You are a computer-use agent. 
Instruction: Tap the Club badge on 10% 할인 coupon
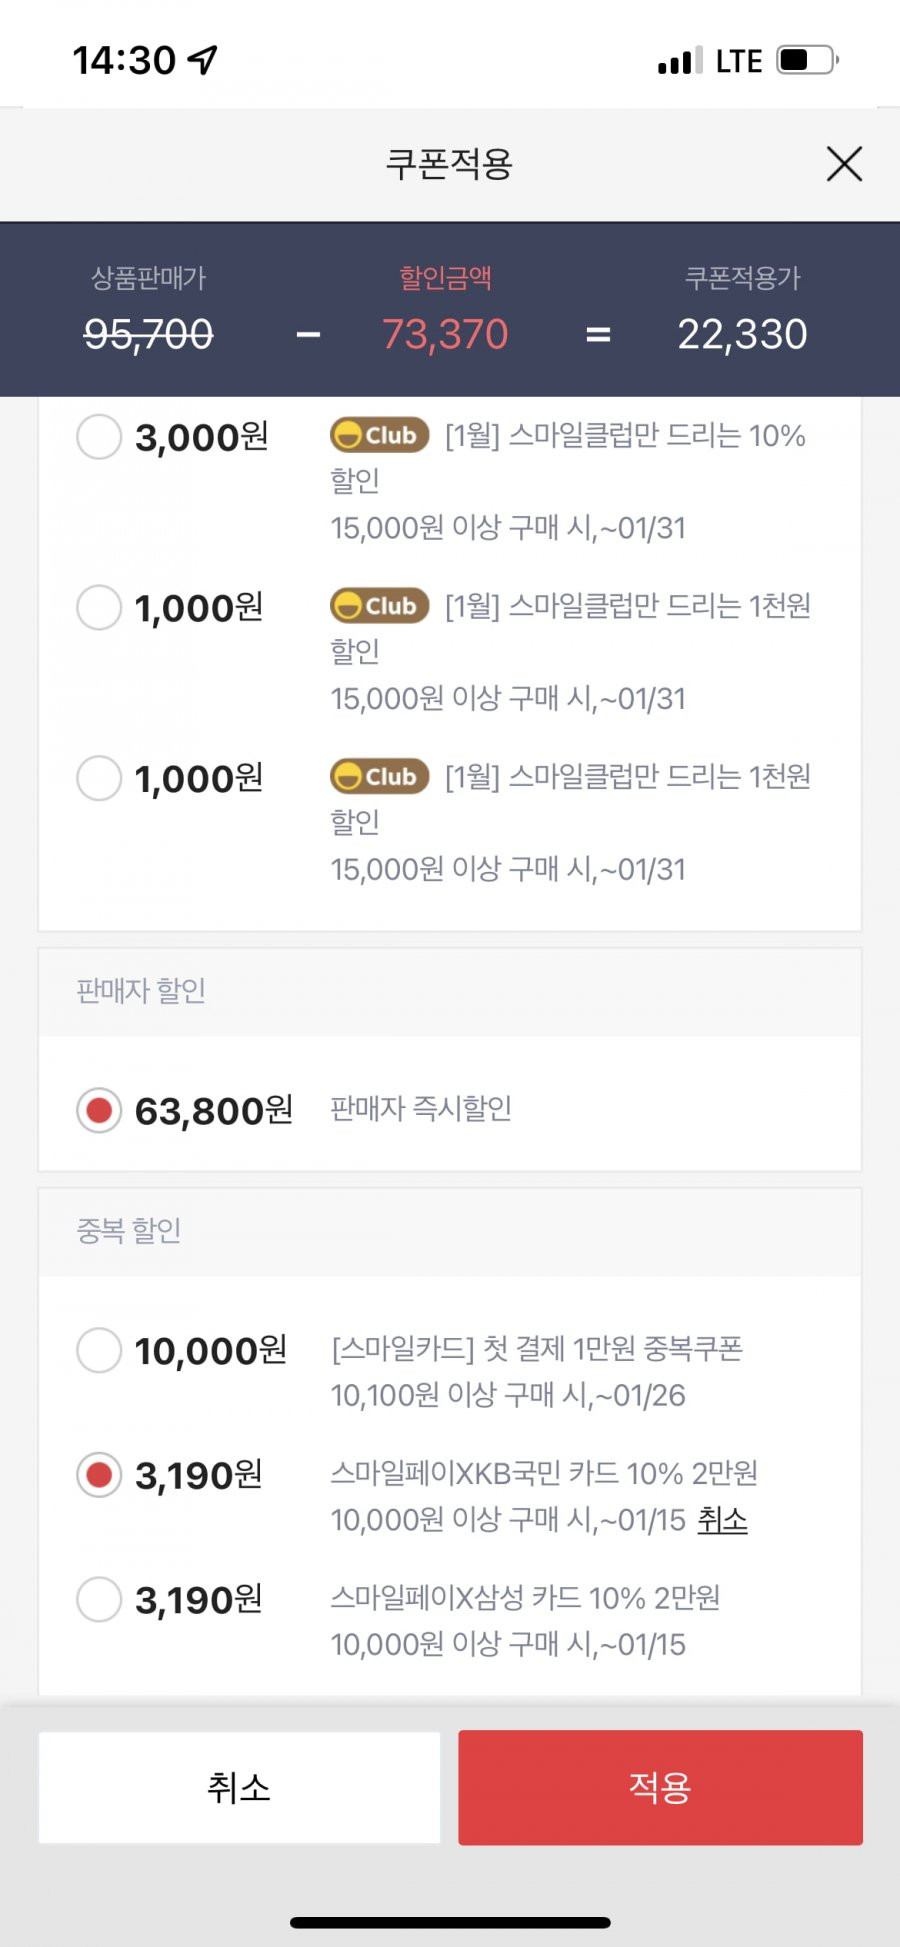point(380,435)
